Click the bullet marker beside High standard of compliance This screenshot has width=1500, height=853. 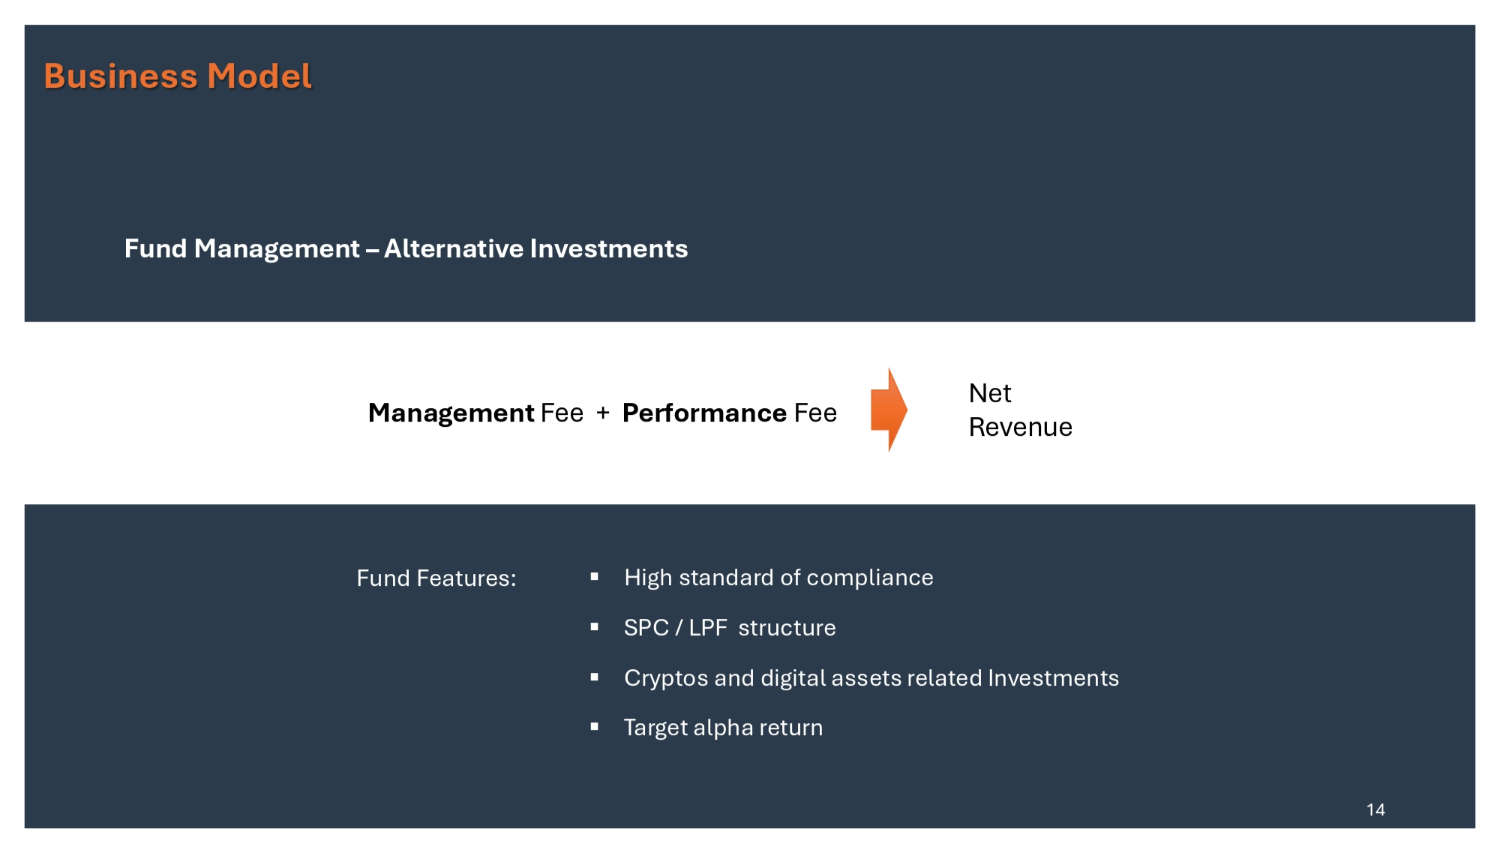tap(595, 577)
